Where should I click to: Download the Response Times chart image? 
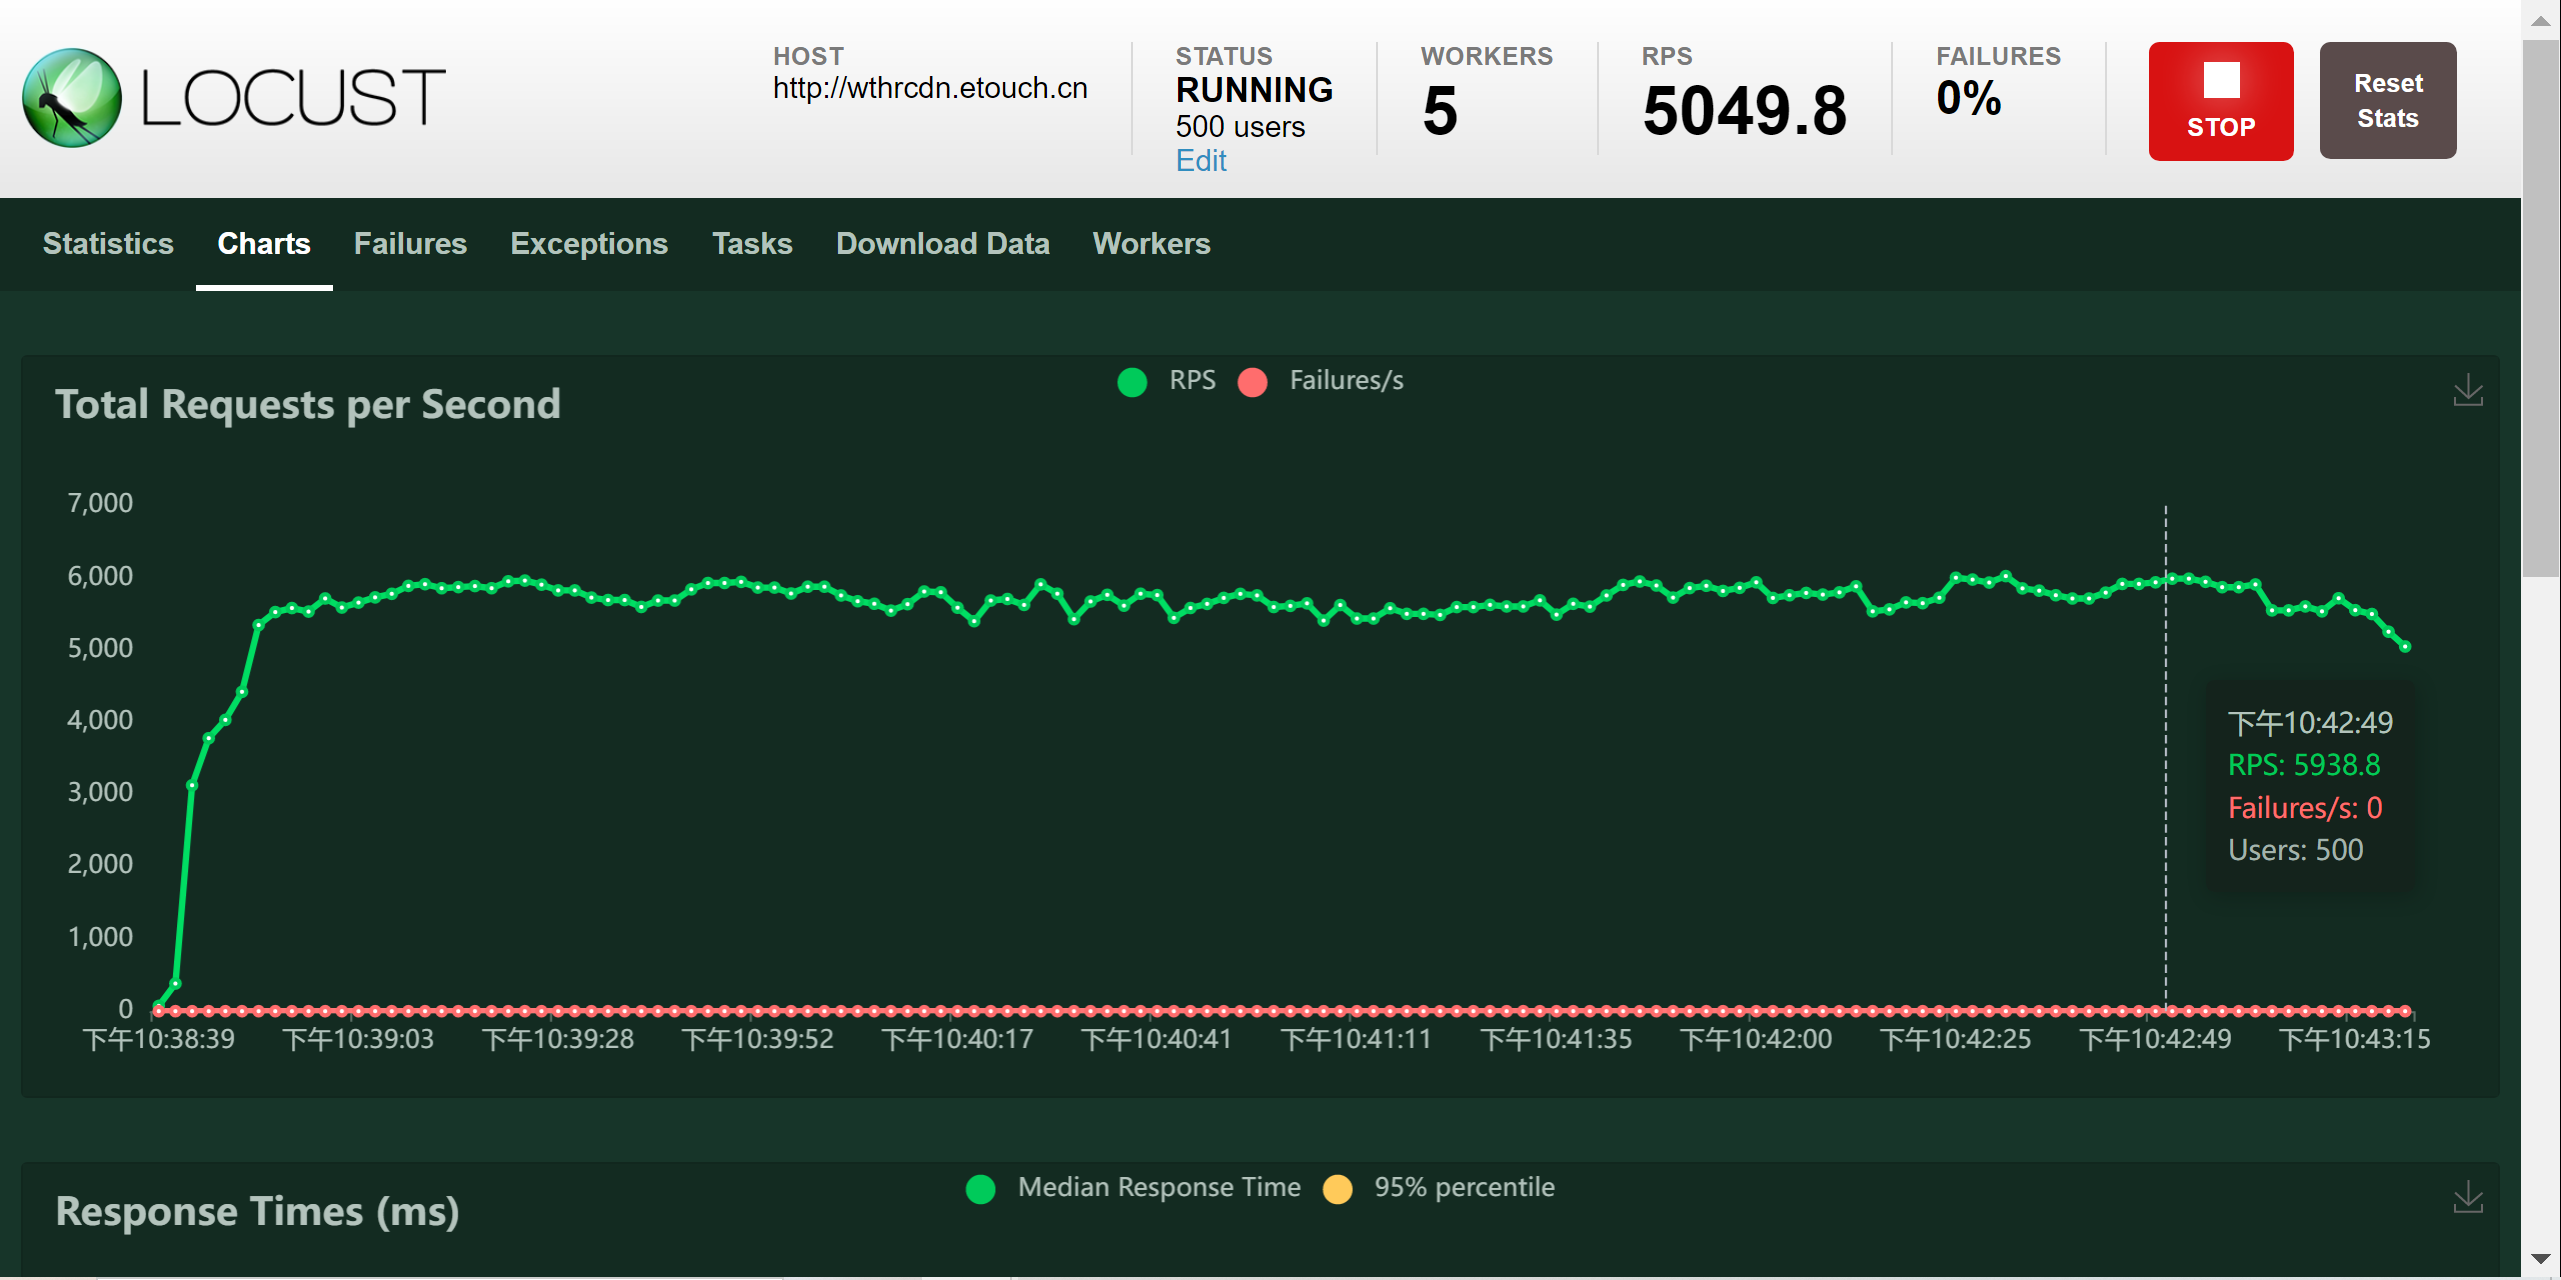2467,1197
